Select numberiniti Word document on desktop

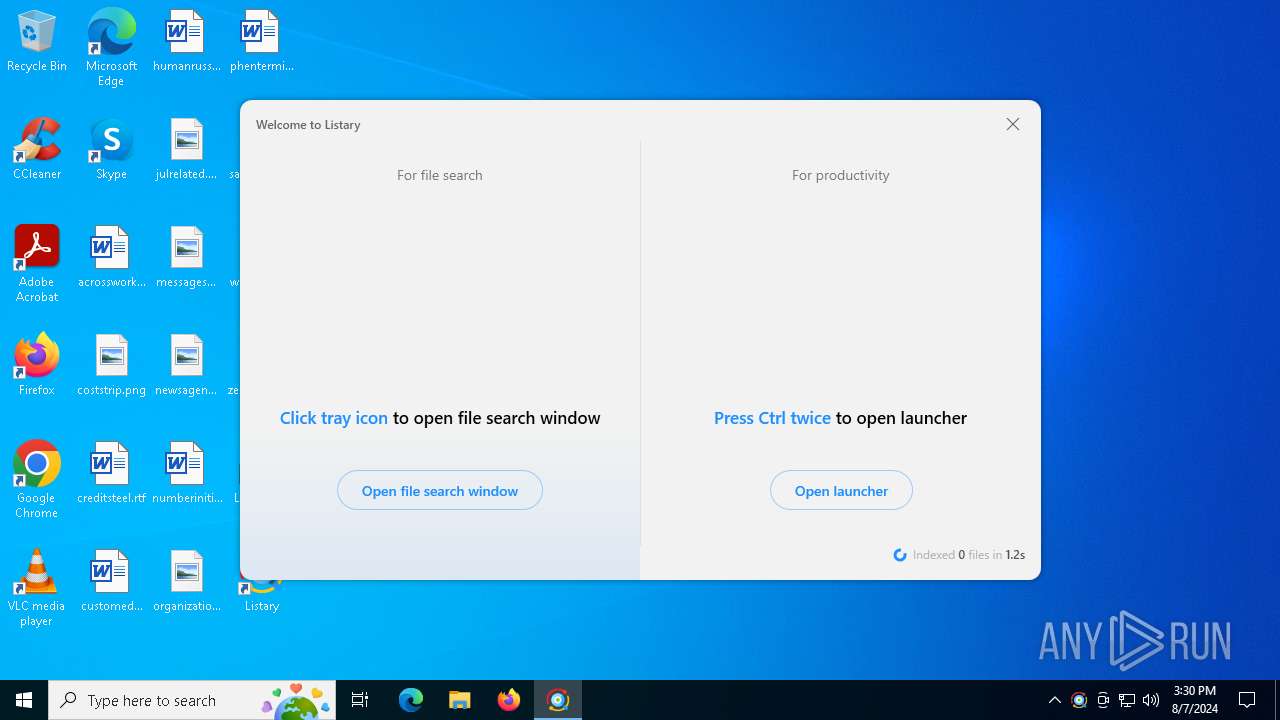(x=186, y=474)
